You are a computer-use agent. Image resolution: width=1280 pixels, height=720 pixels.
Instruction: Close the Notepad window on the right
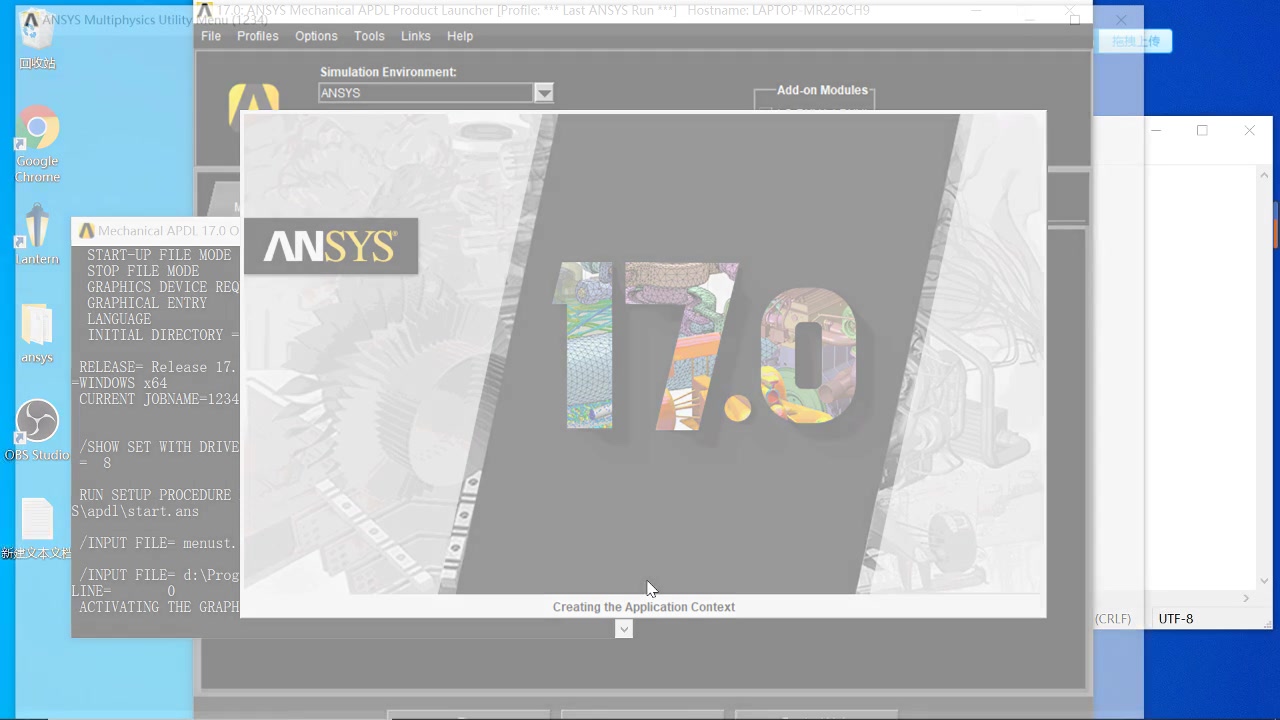(1249, 130)
